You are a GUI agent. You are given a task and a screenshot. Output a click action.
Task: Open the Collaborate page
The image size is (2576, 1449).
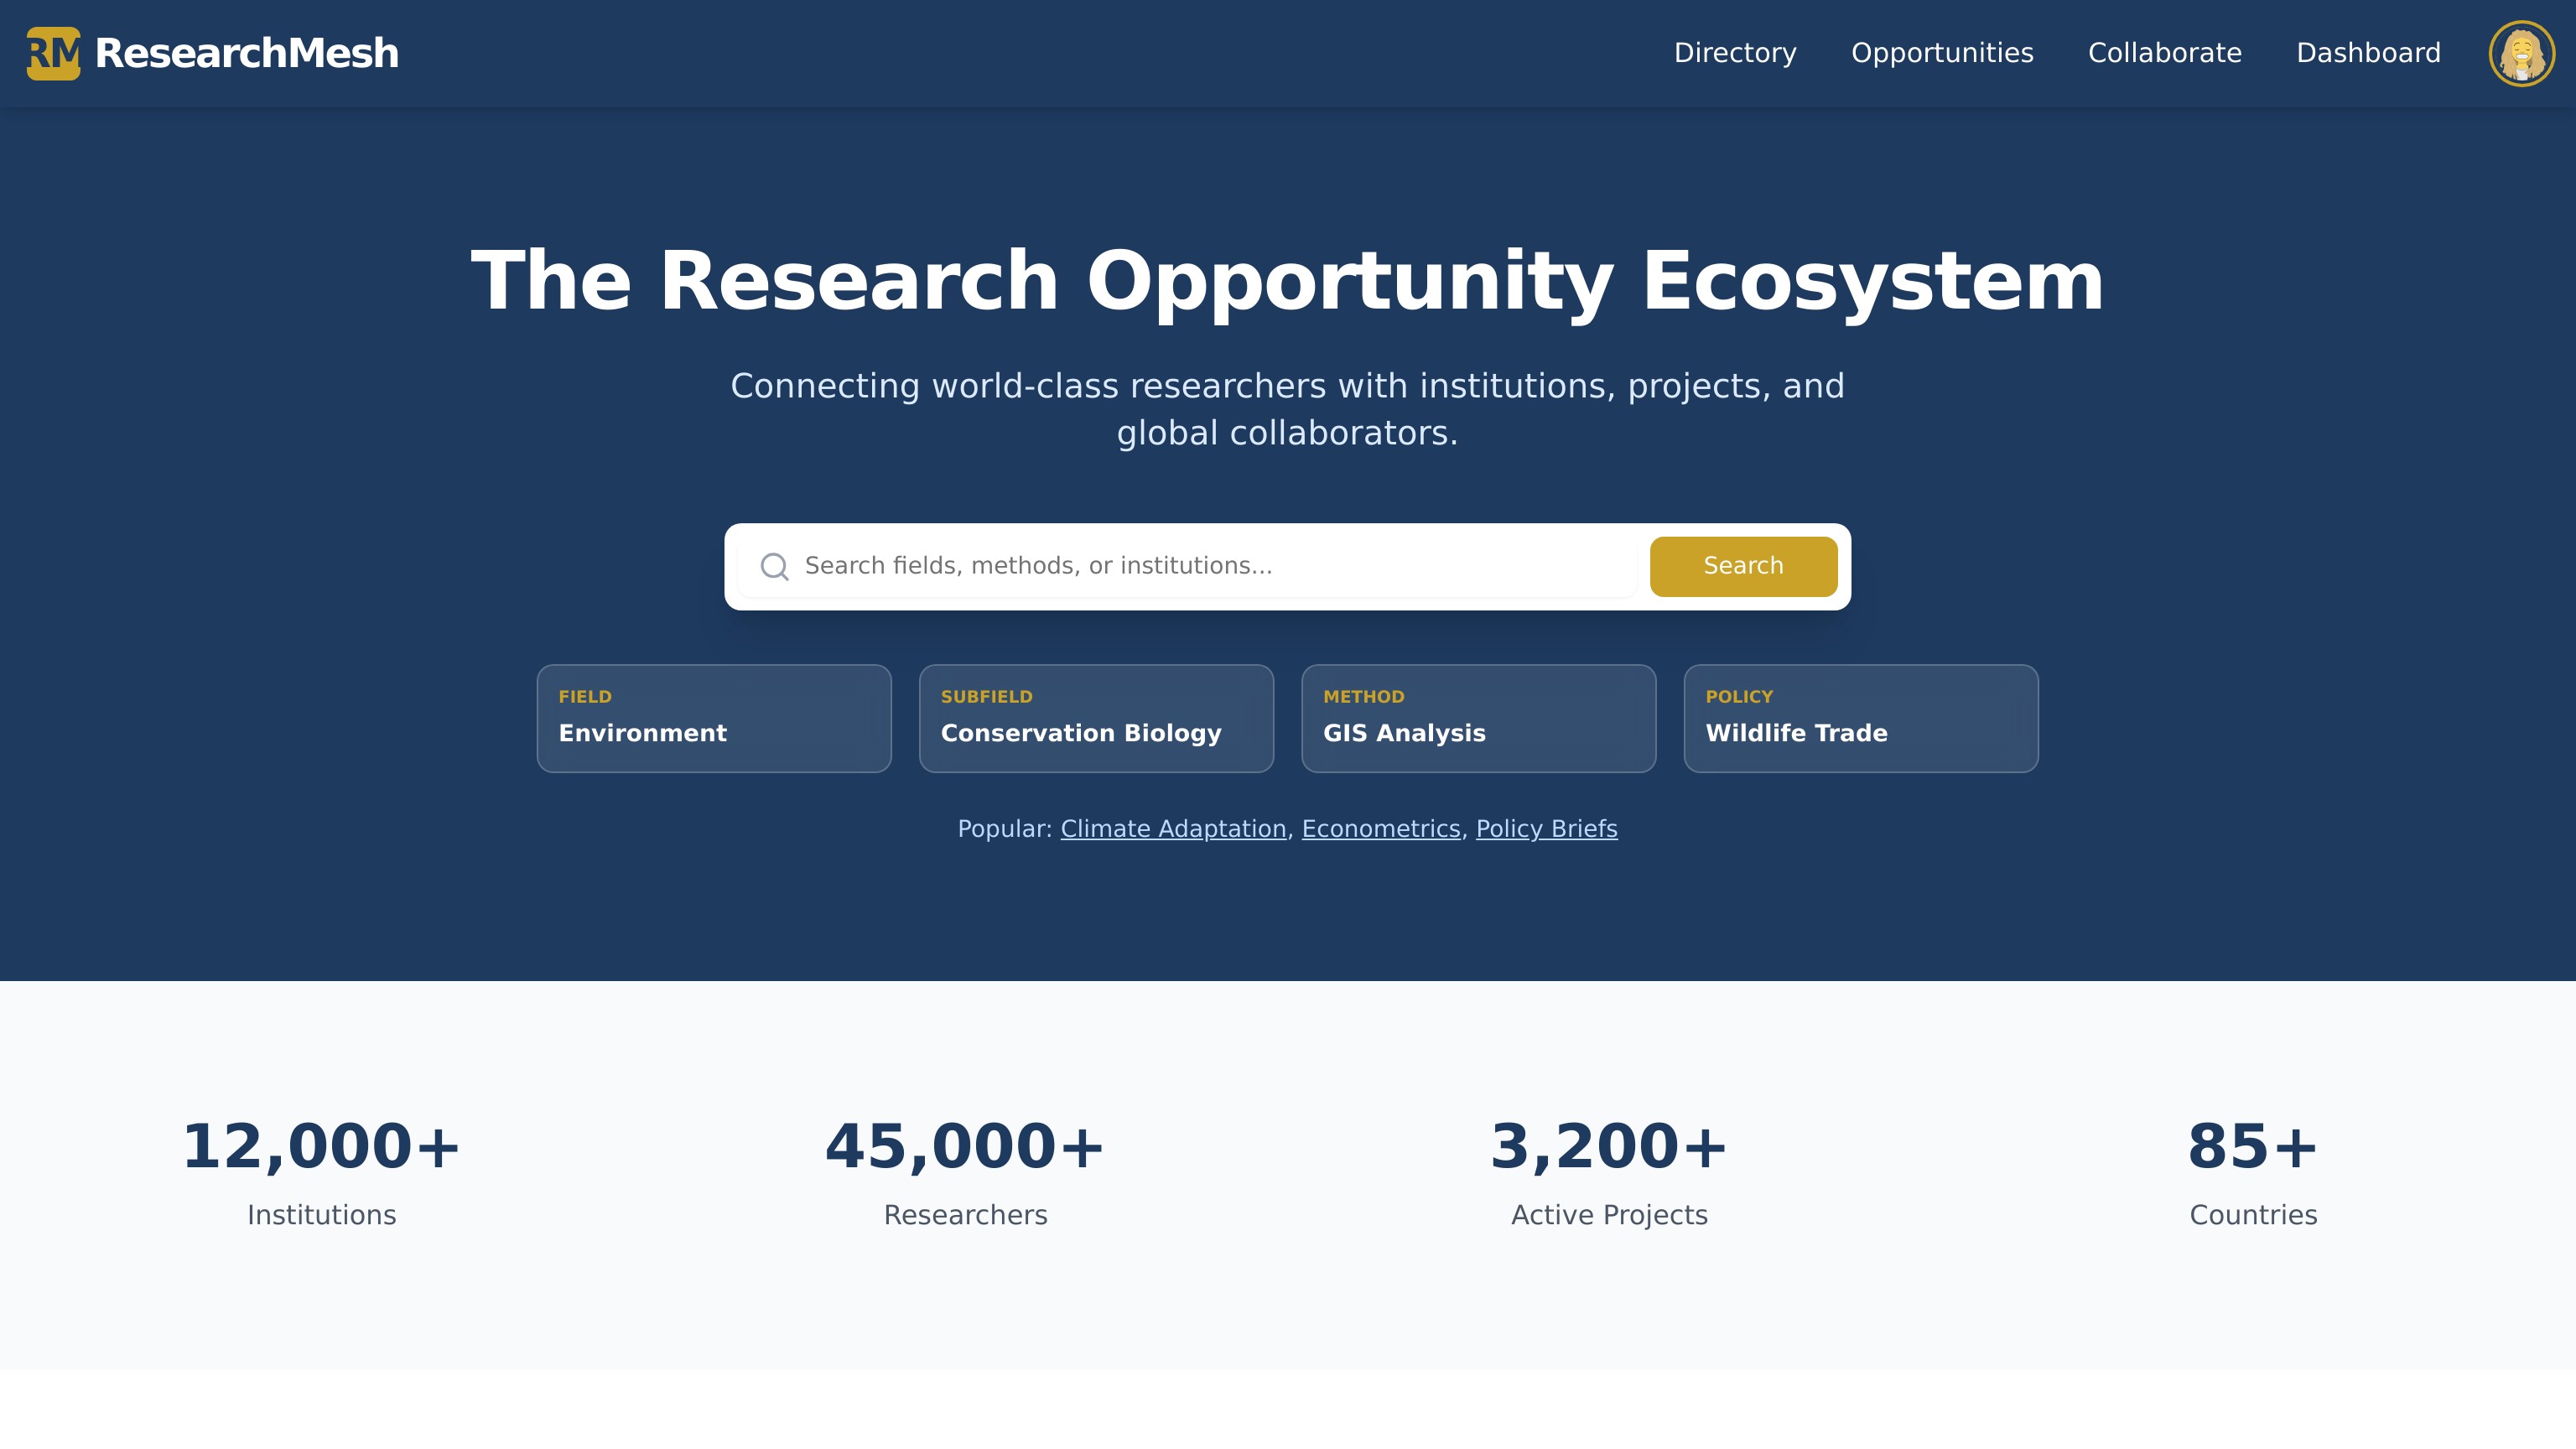pyautogui.click(x=2164, y=53)
